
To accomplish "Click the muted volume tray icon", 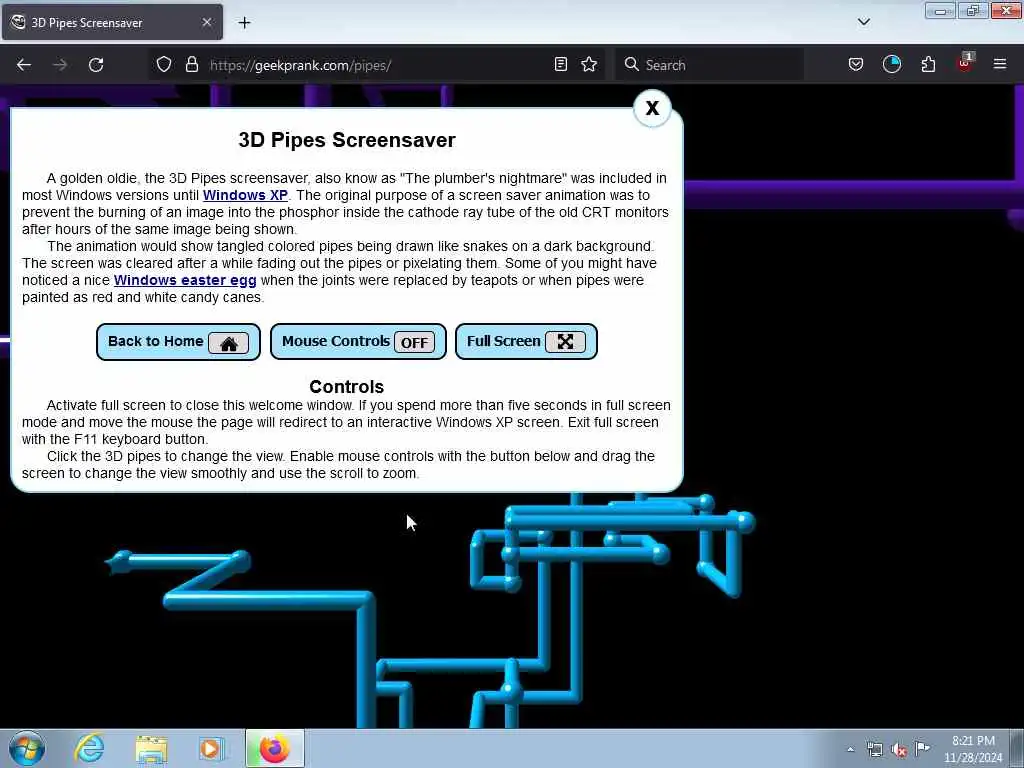I will click(899, 749).
